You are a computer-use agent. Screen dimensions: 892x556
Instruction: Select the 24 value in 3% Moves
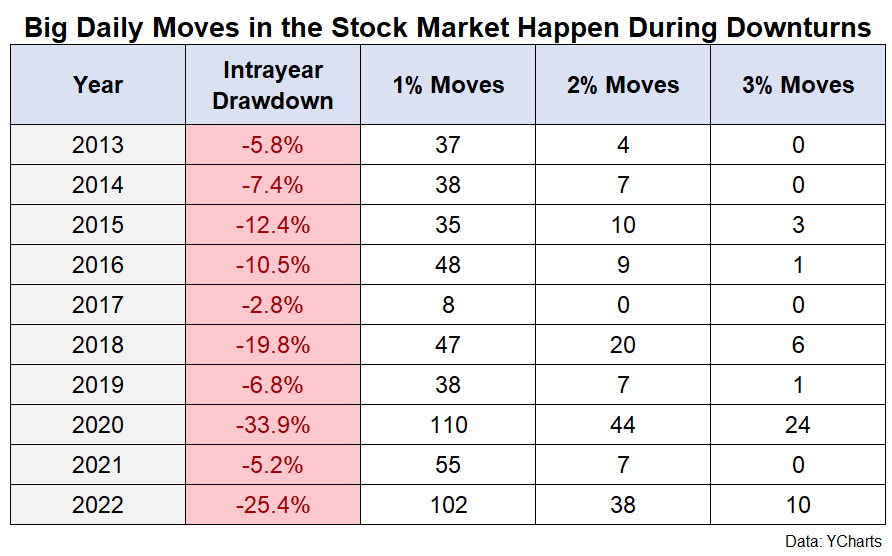click(x=798, y=425)
